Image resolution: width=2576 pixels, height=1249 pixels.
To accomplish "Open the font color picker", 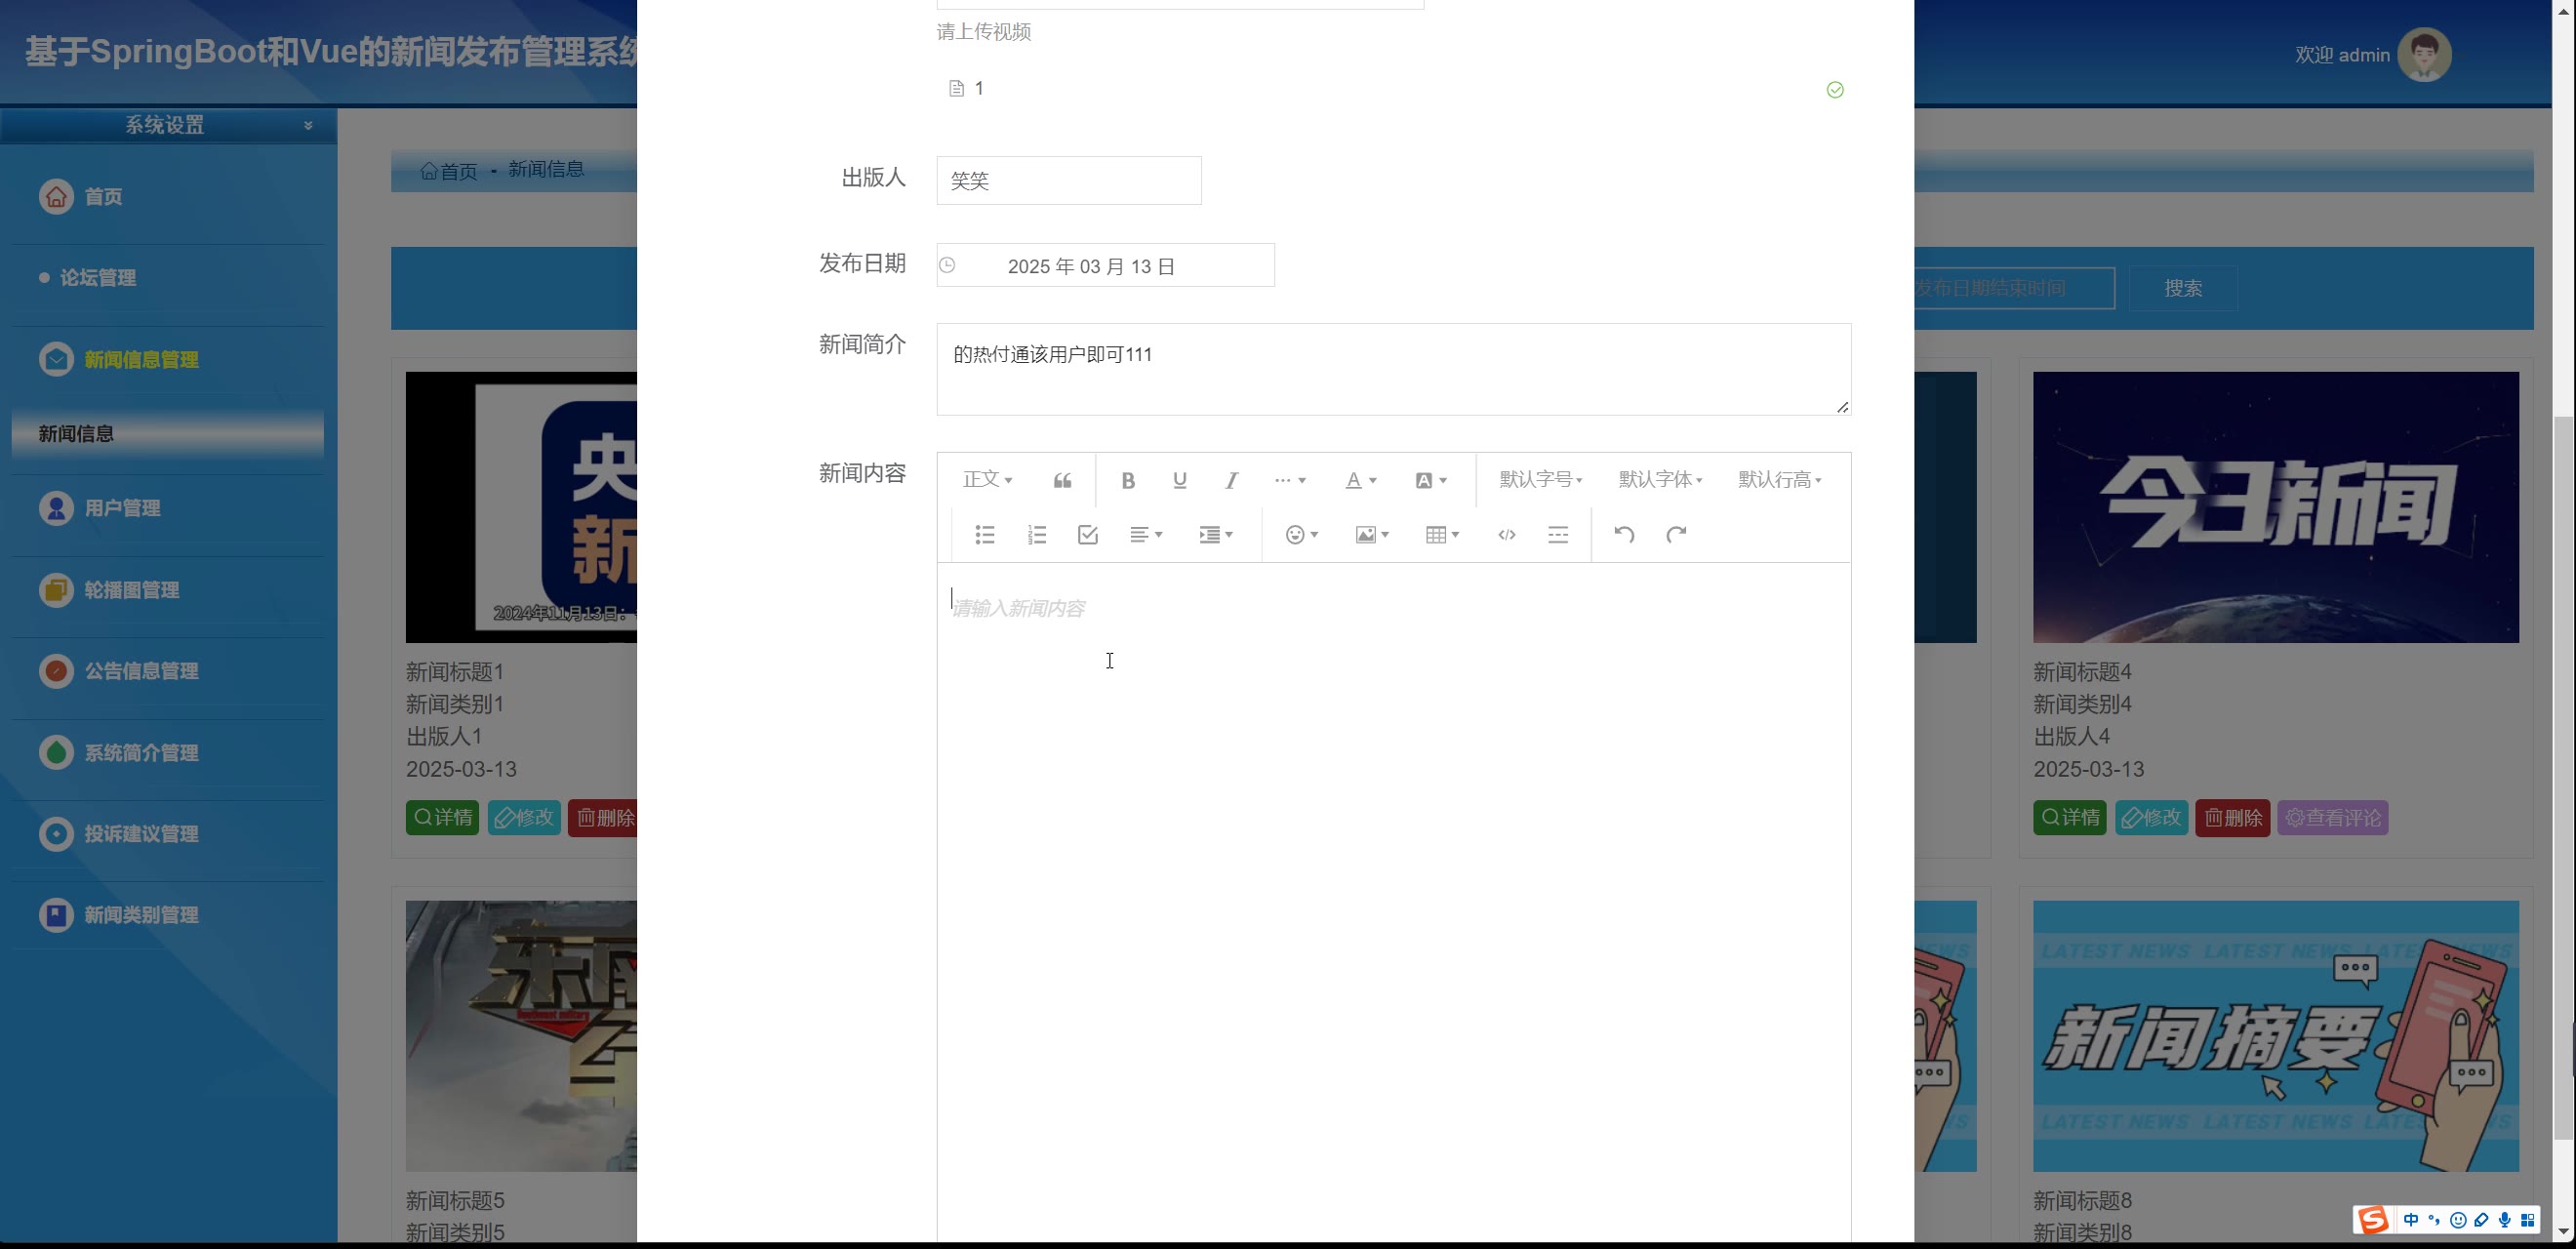I will pyautogui.click(x=1360, y=481).
